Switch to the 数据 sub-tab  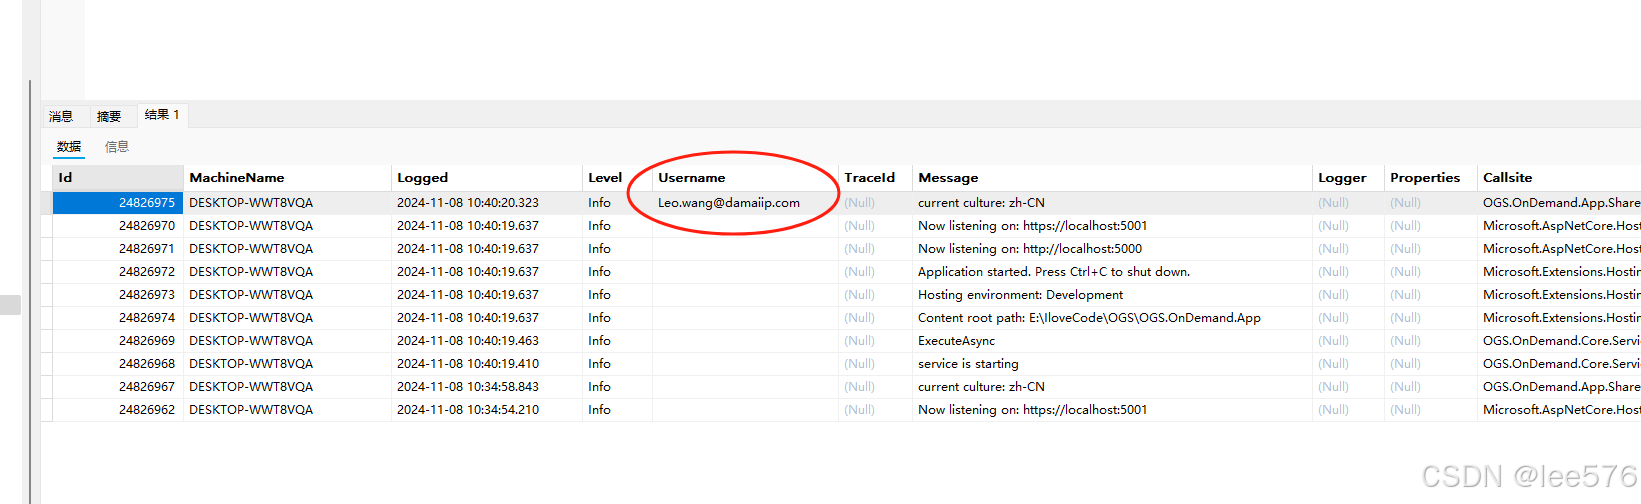click(x=69, y=147)
